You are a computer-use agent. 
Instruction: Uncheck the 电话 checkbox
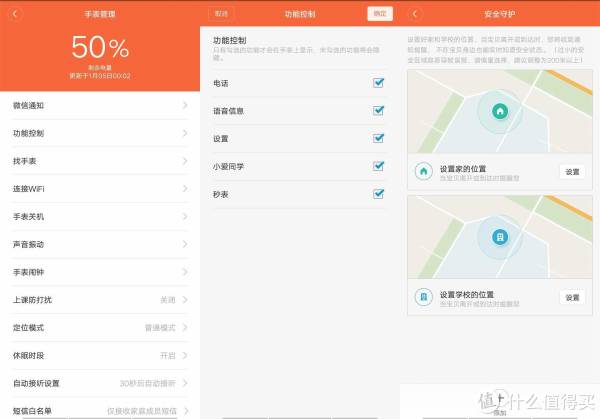tap(379, 83)
